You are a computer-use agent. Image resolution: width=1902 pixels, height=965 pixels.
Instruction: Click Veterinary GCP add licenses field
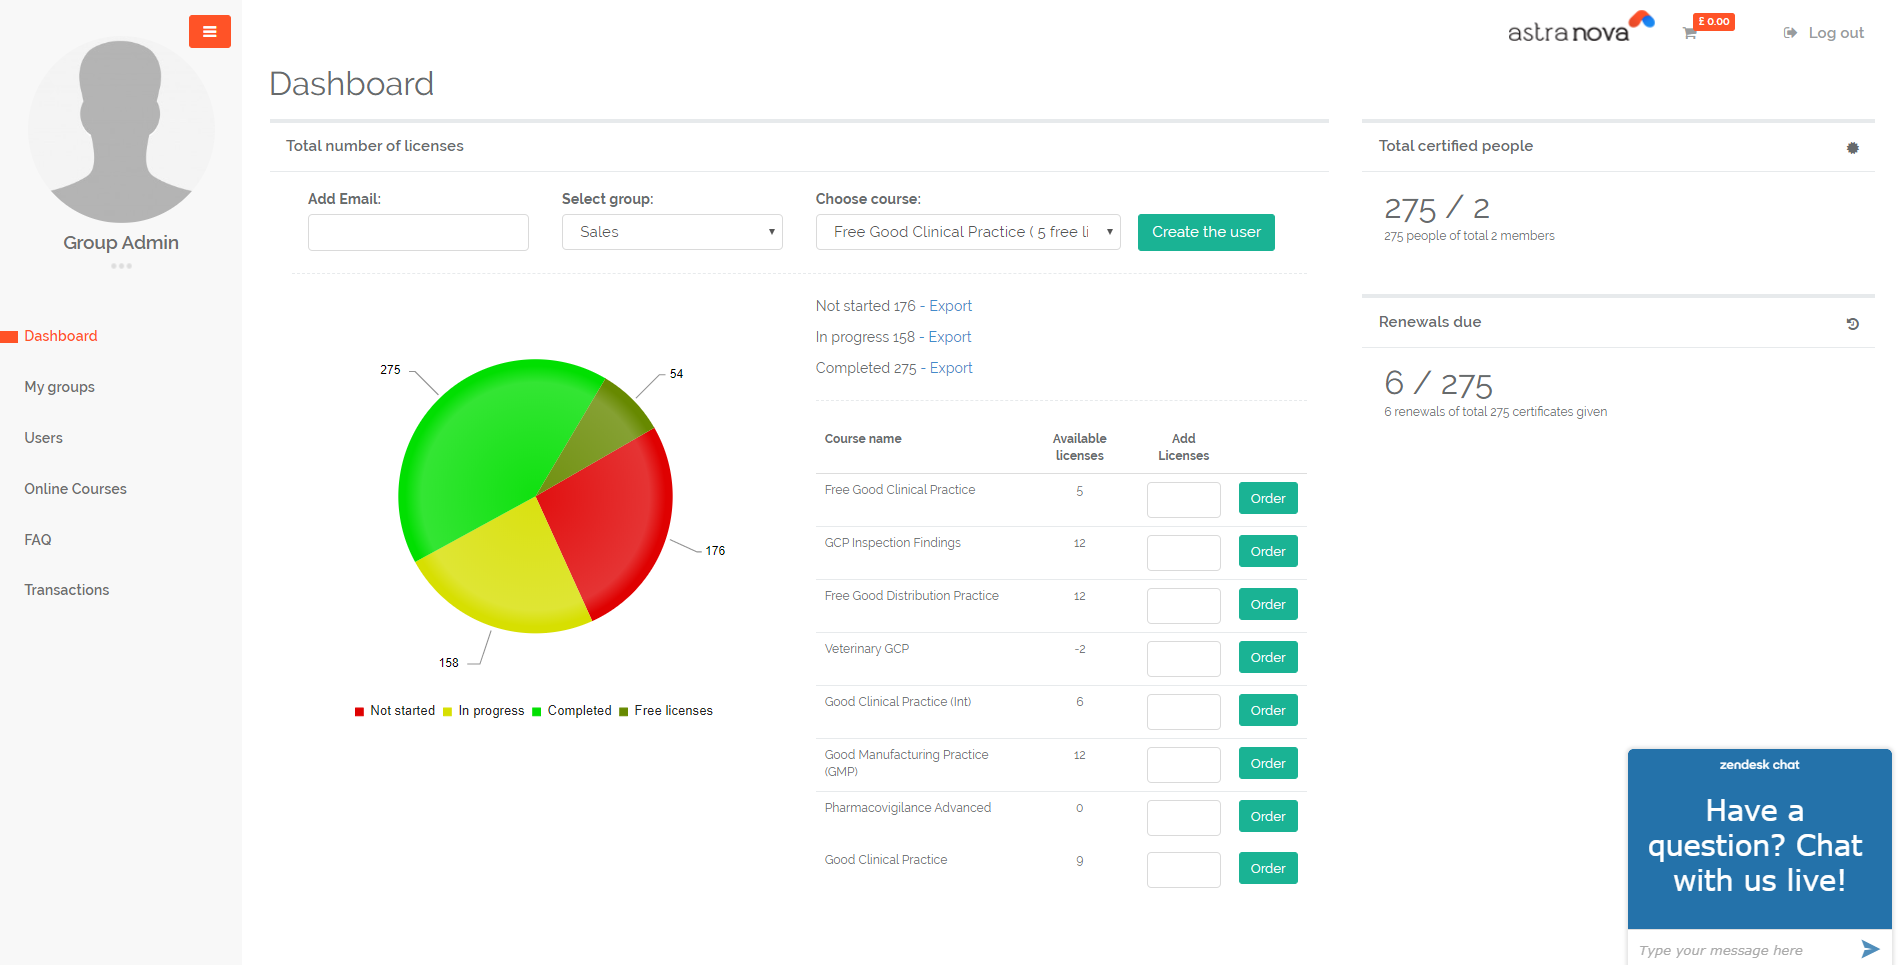point(1184,659)
